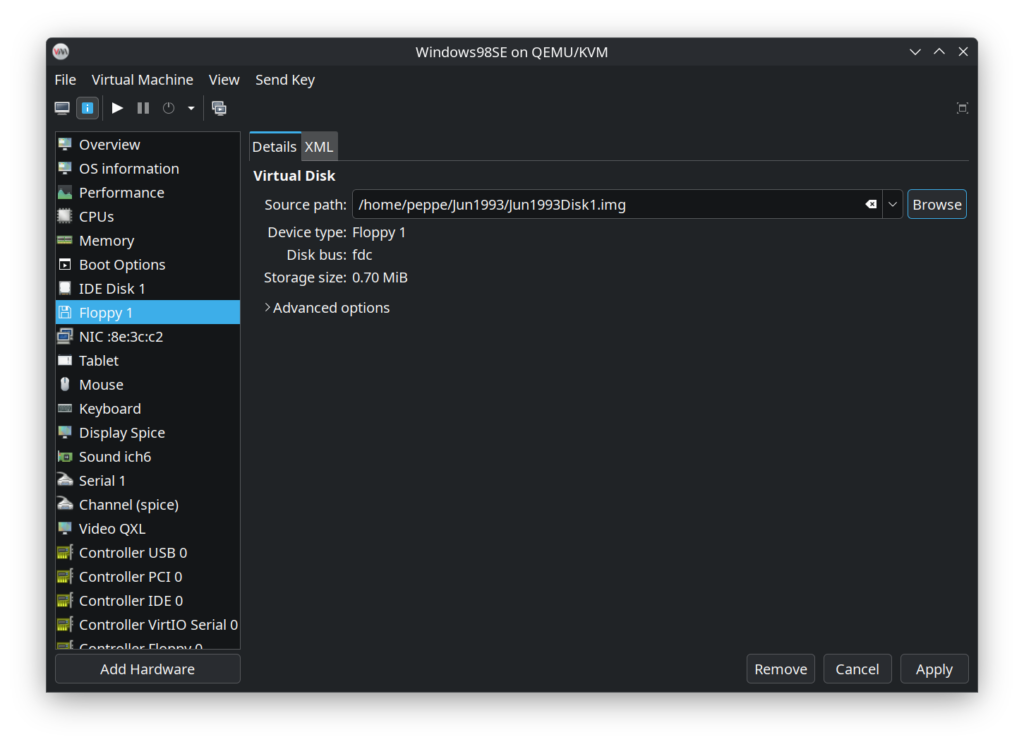Start the virtual machine with the play icon
This screenshot has height=747, width=1024.
coord(117,107)
